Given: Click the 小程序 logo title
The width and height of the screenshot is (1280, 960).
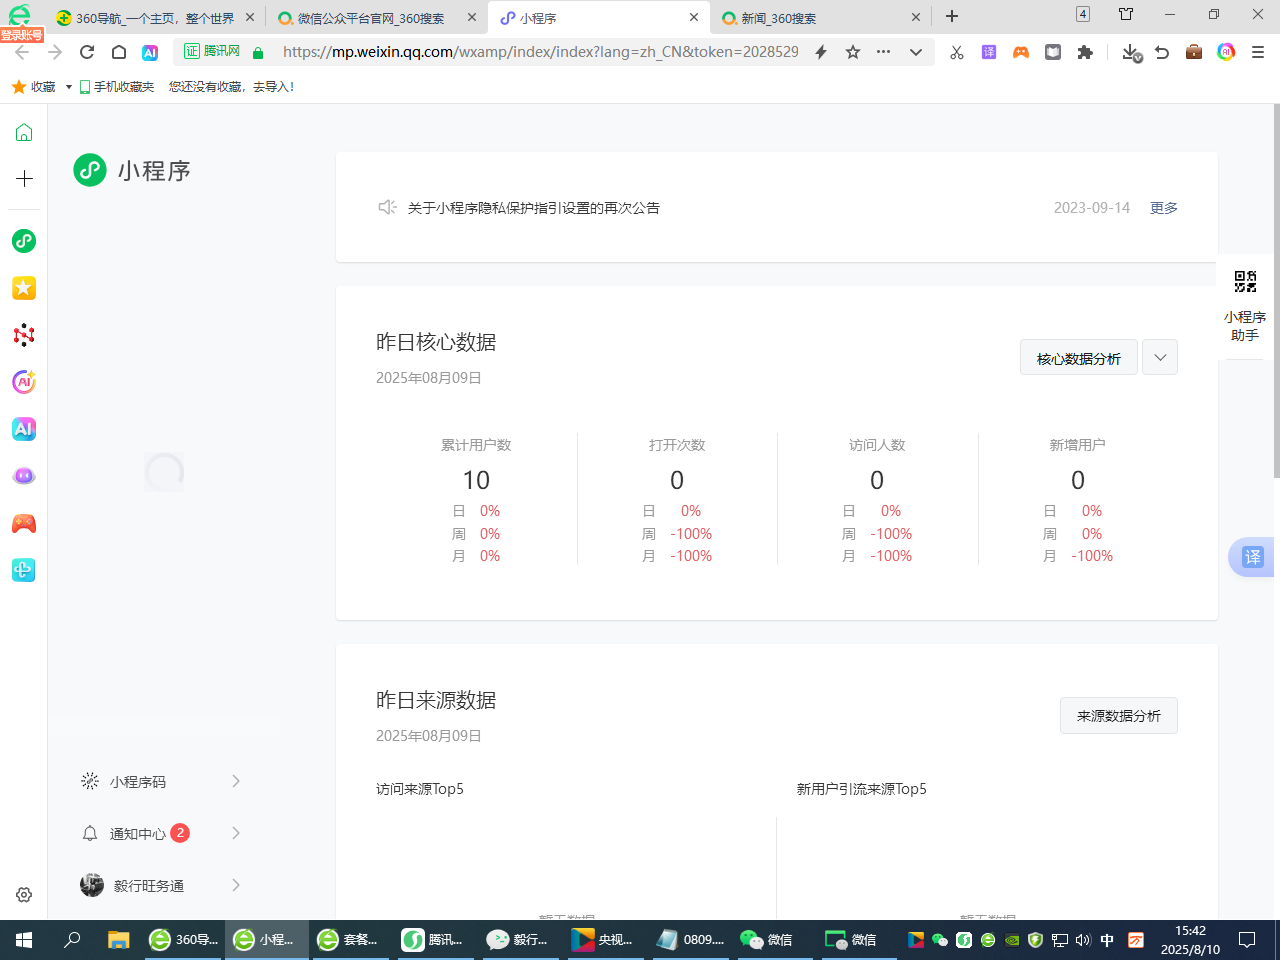Looking at the screenshot, I should click(132, 171).
